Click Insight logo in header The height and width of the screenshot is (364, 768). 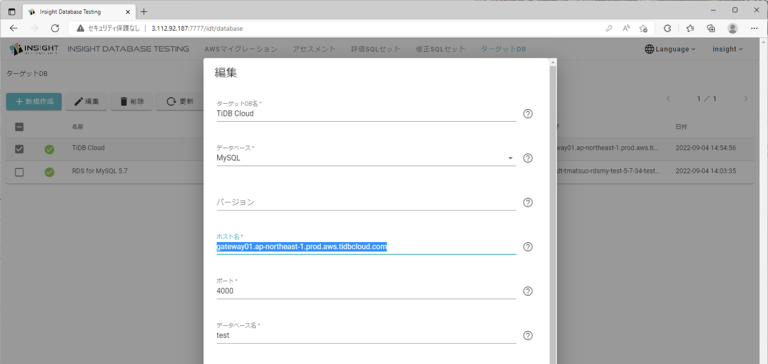(34, 49)
